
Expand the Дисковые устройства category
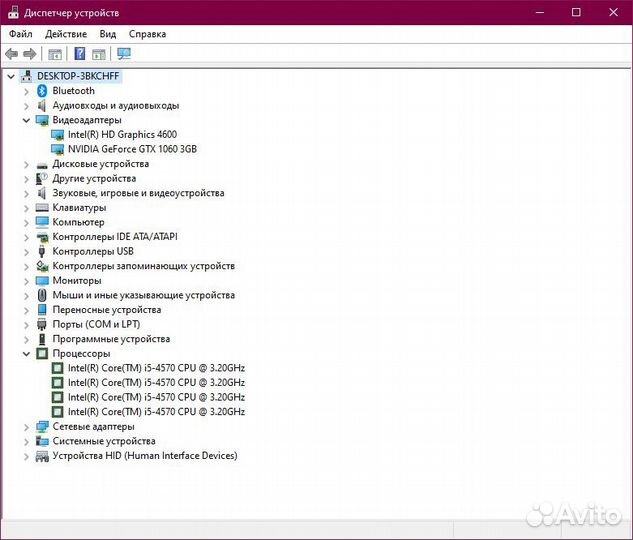click(26, 164)
